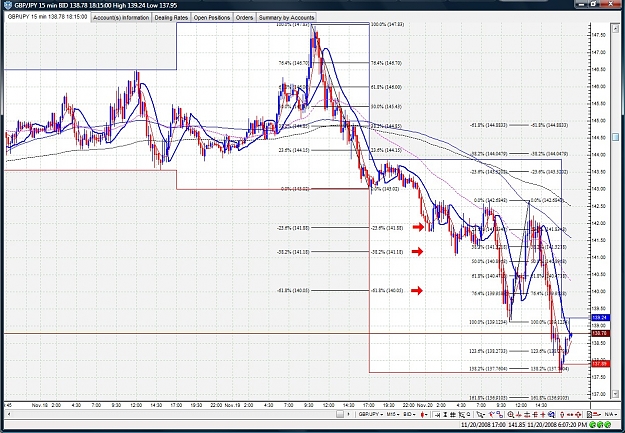Click the last green connection status icon
Viewport: 625px width, 433px height.
607,424
